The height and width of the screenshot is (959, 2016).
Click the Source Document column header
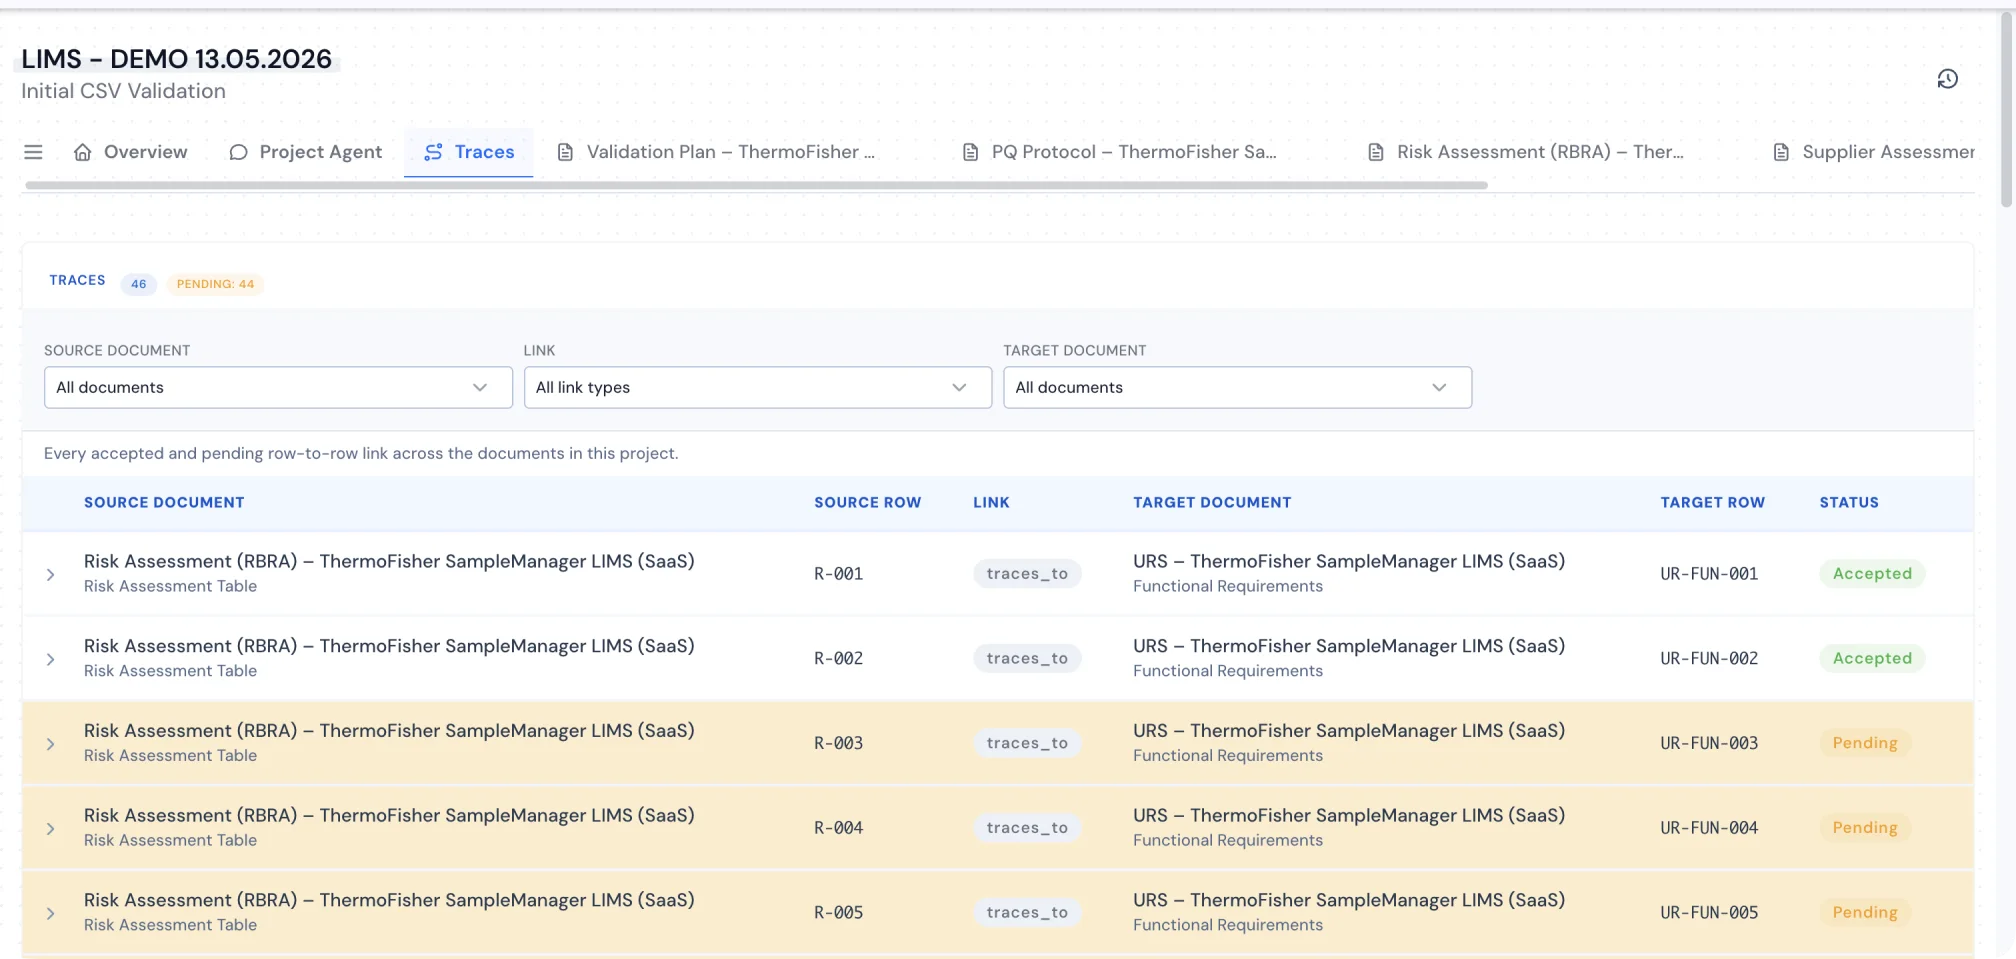point(164,502)
